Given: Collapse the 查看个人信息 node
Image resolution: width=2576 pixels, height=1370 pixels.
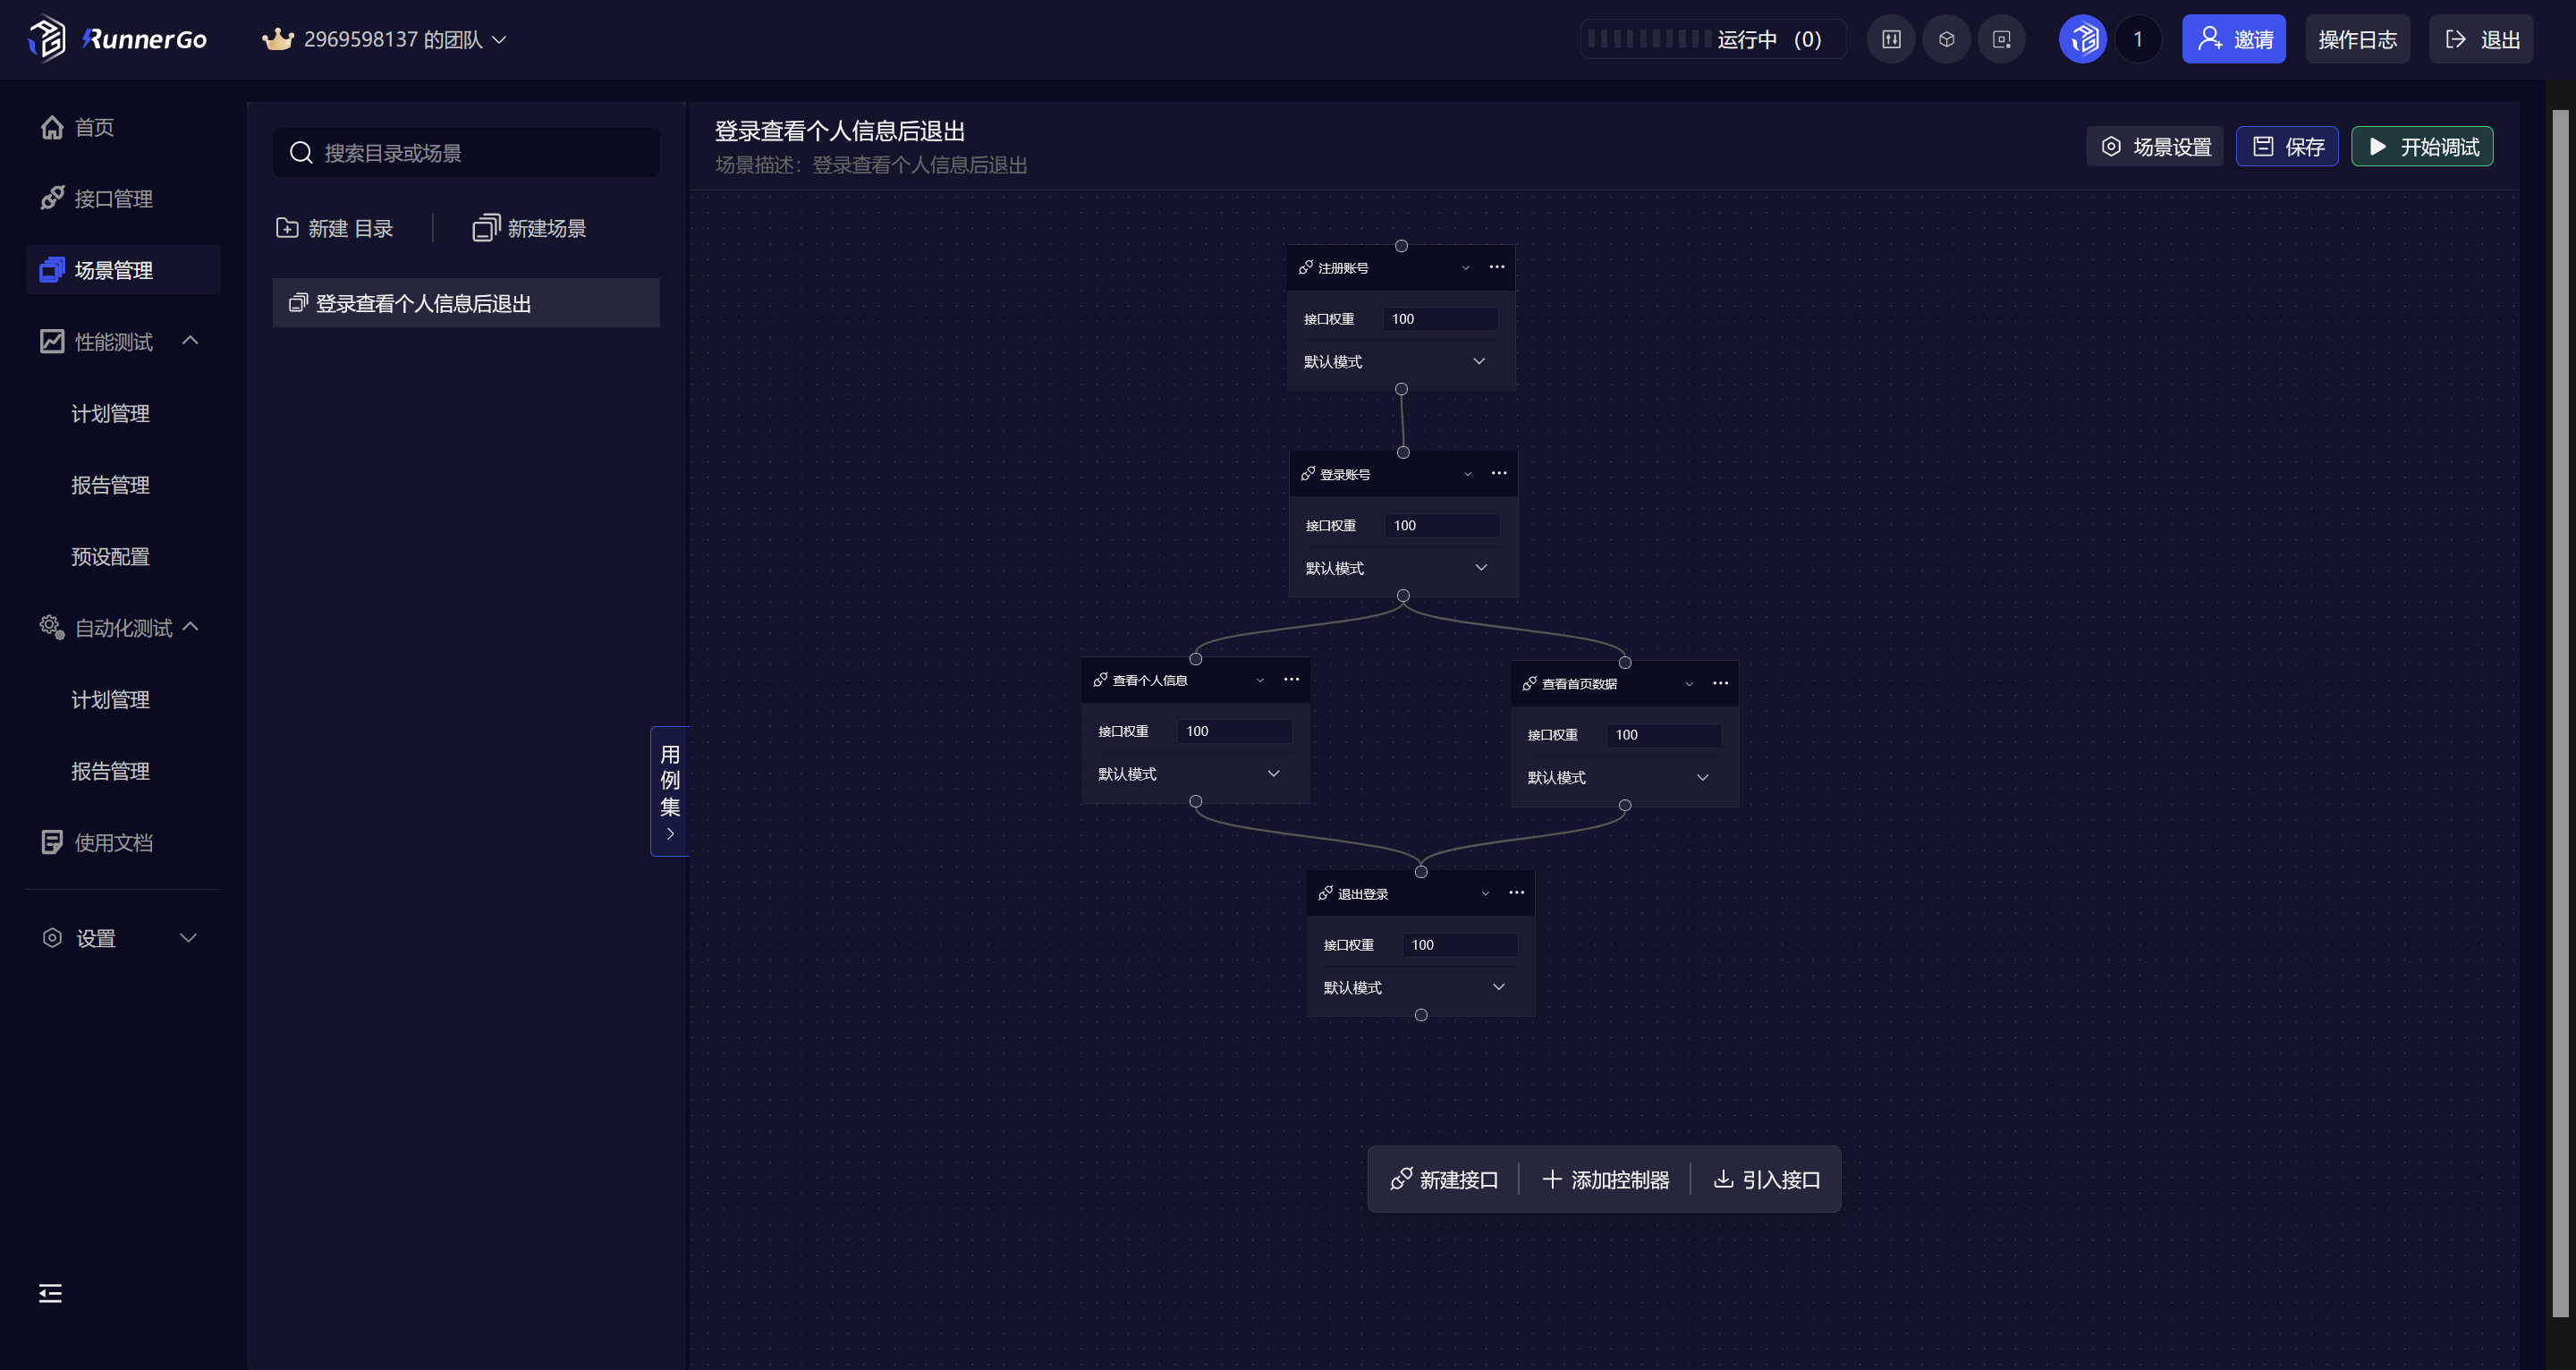Looking at the screenshot, I should click(1260, 680).
